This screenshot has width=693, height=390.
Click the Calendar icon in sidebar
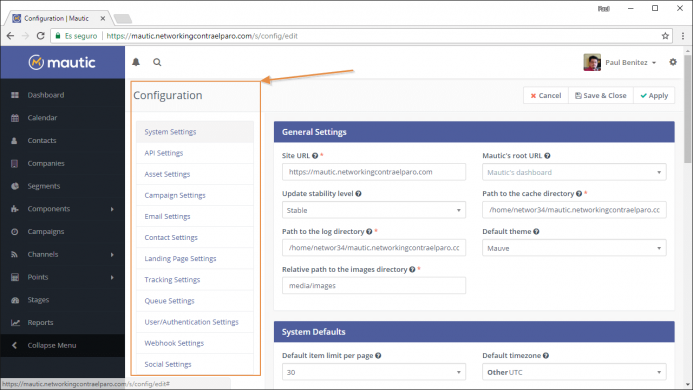[x=15, y=118]
